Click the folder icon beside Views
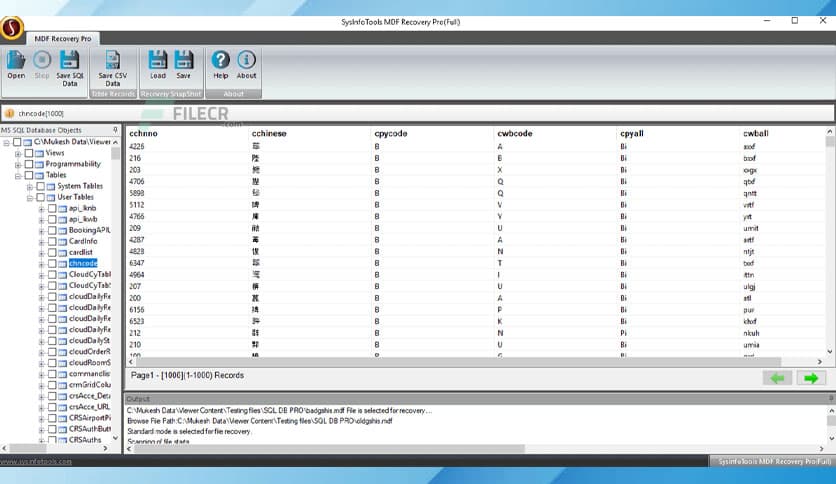836x484 pixels. (x=39, y=153)
